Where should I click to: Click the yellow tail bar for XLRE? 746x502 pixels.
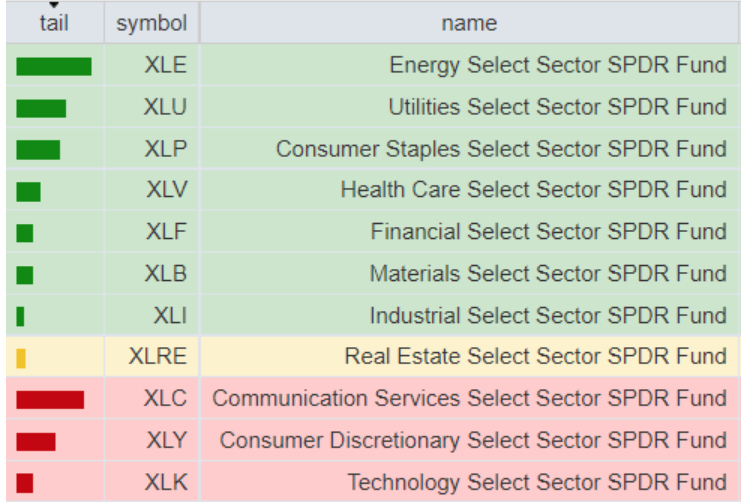click(x=21, y=357)
